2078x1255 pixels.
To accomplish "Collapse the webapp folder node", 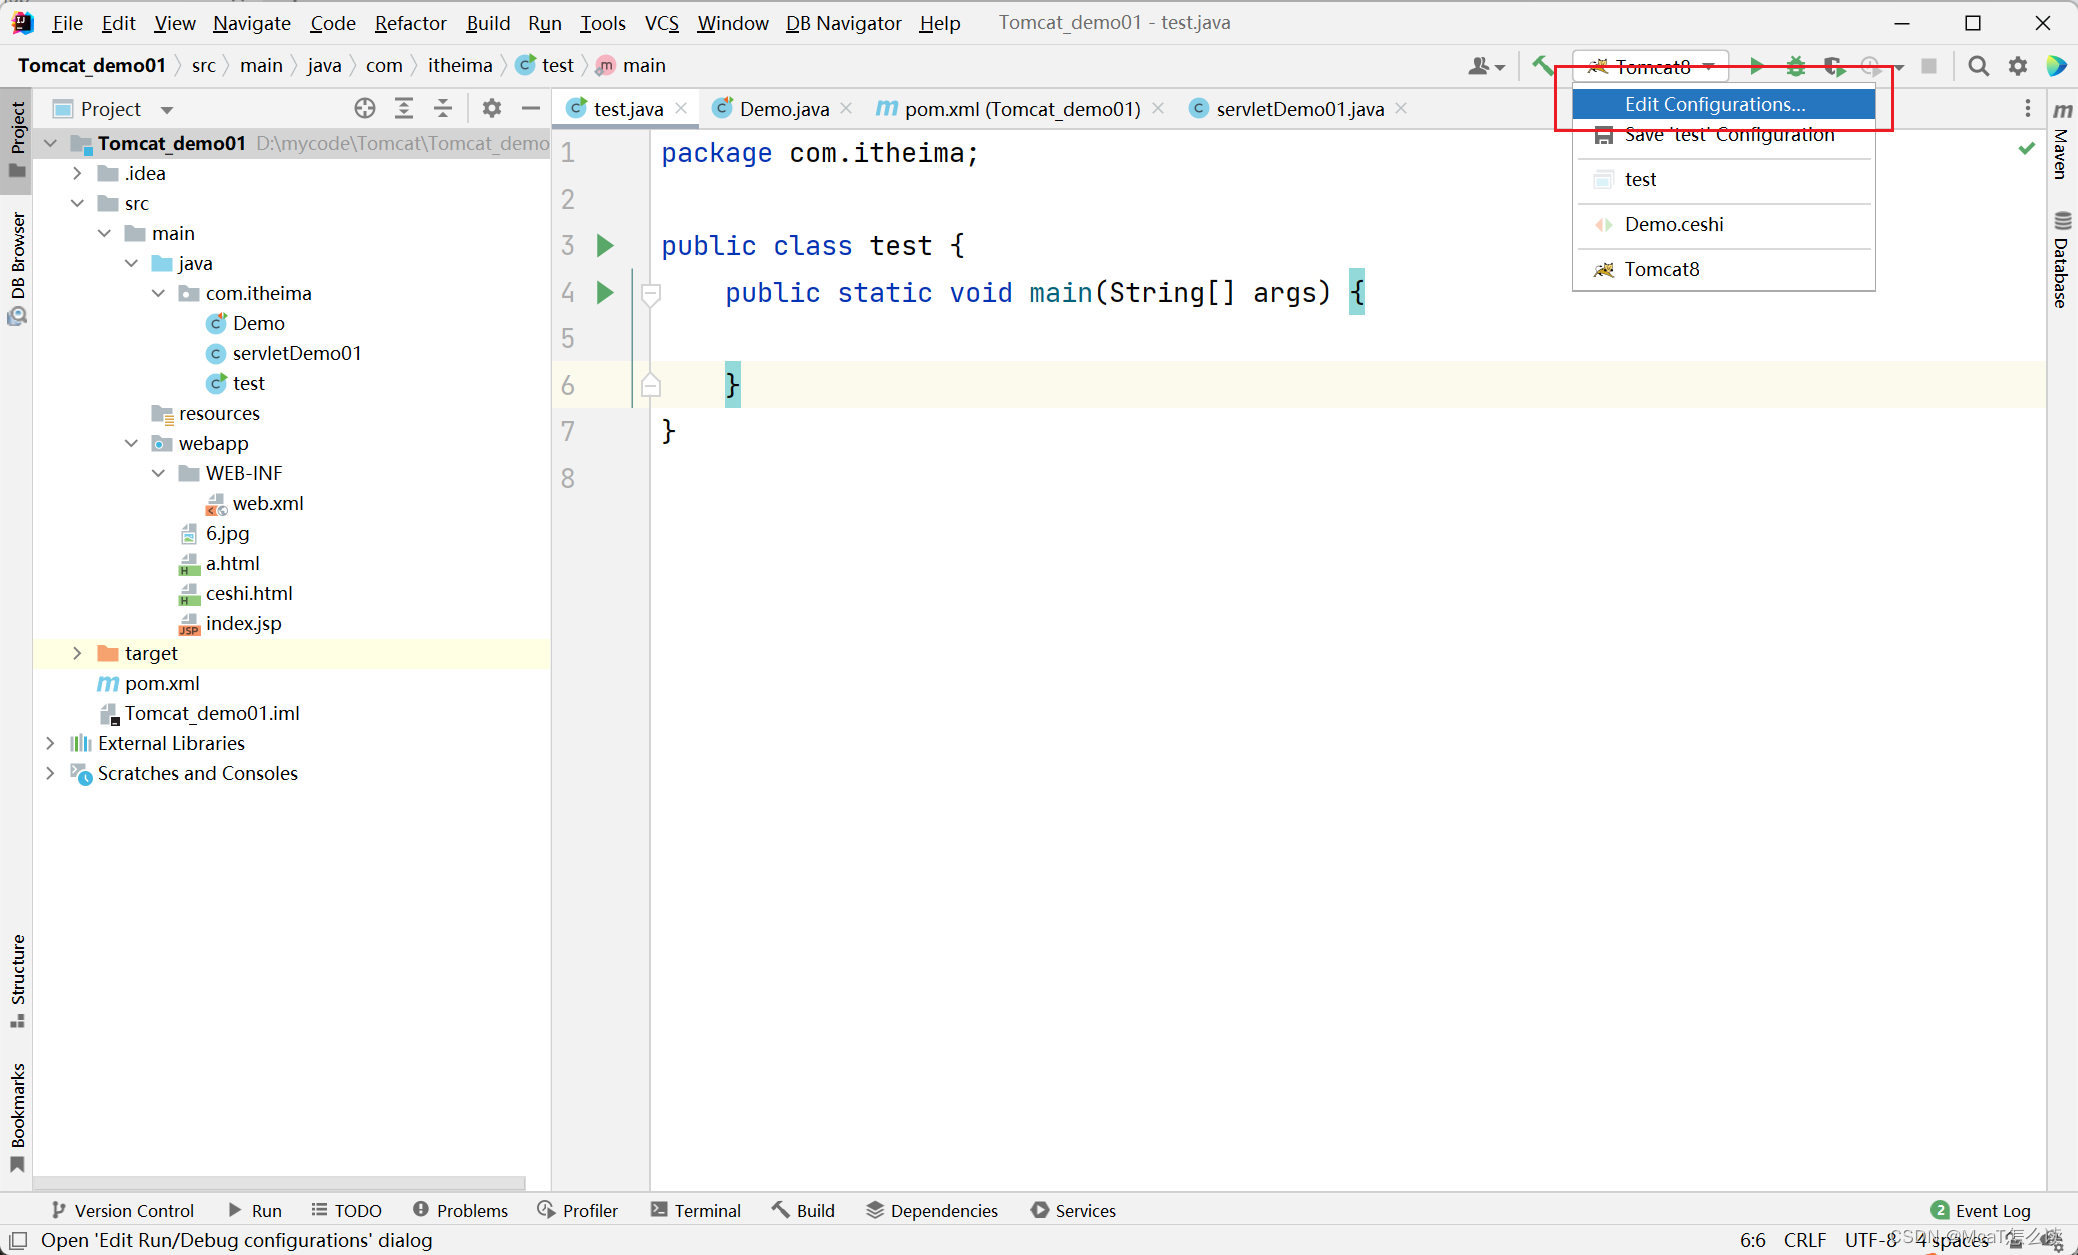I will coord(131,443).
